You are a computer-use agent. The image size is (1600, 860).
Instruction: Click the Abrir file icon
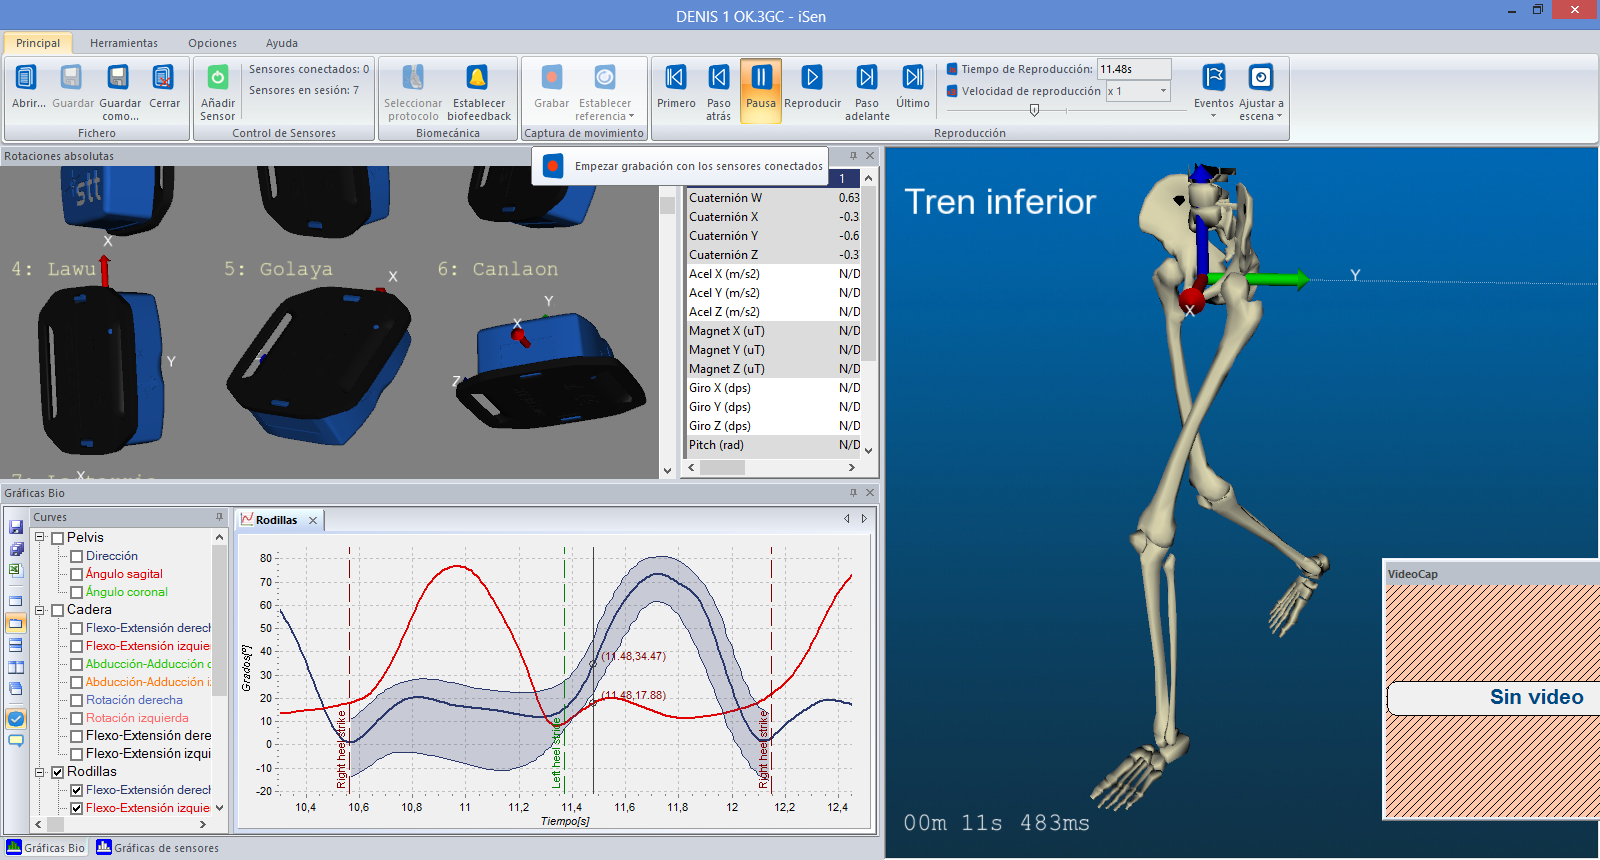pos(27,78)
